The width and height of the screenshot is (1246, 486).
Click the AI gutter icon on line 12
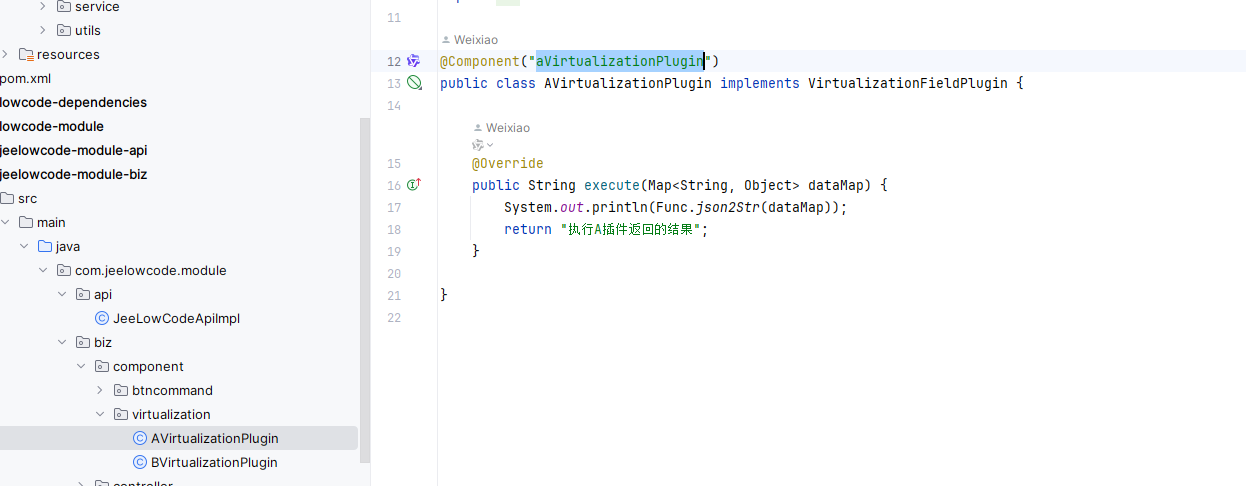coord(413,61)
